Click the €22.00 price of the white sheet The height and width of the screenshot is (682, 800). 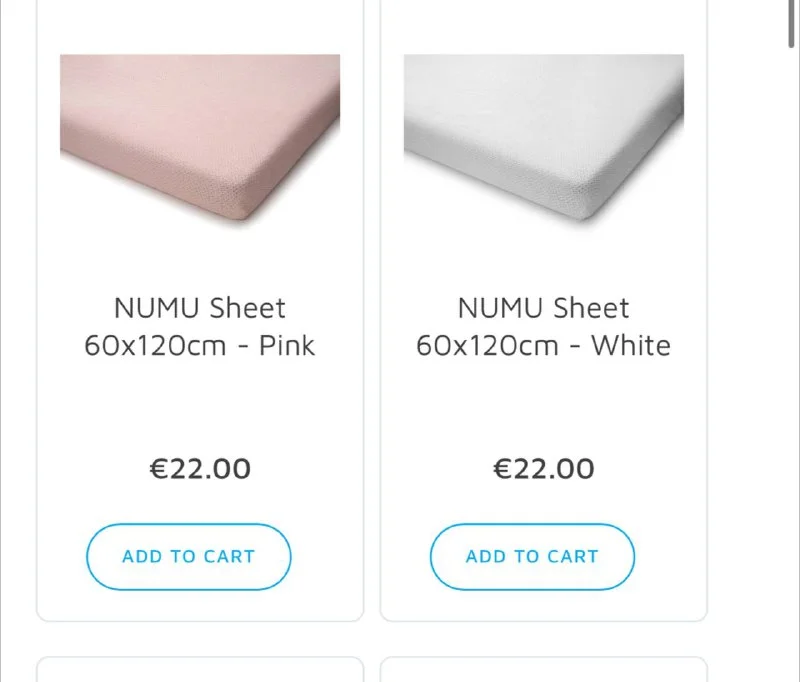pos(544,468)
